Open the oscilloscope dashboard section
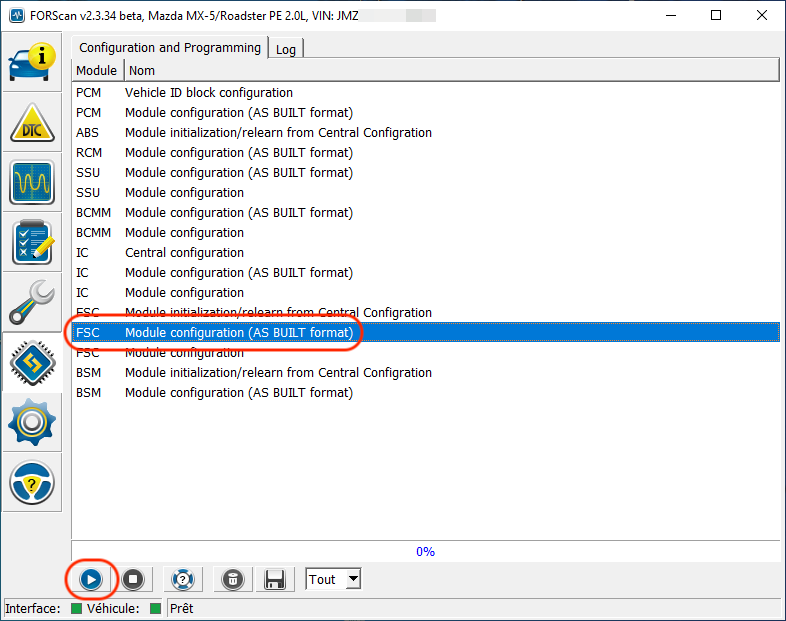Image resolution: width=786 pixels, height=621 pixels. [x=32, y=182]
